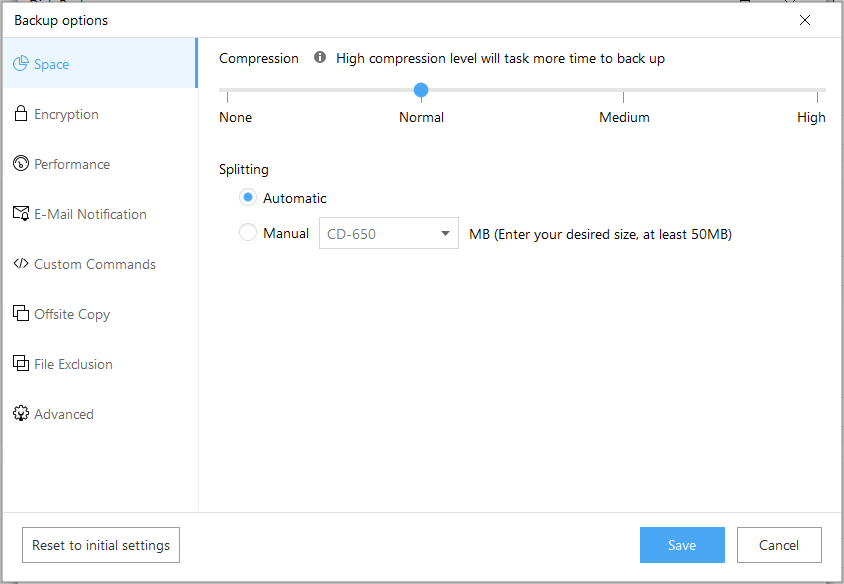The width and height of the screenshot is (844, 584).
Task: Click the compression info icon
Action: [x=320, y=57]
